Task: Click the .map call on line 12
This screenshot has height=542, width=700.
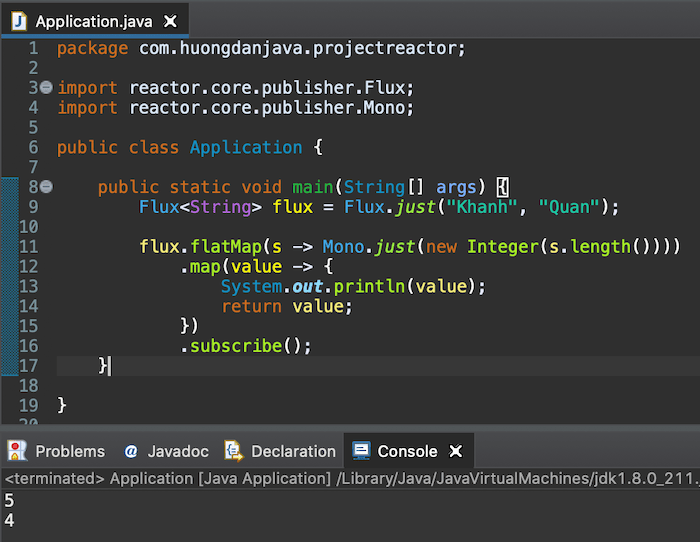Action: pos(200,267)
